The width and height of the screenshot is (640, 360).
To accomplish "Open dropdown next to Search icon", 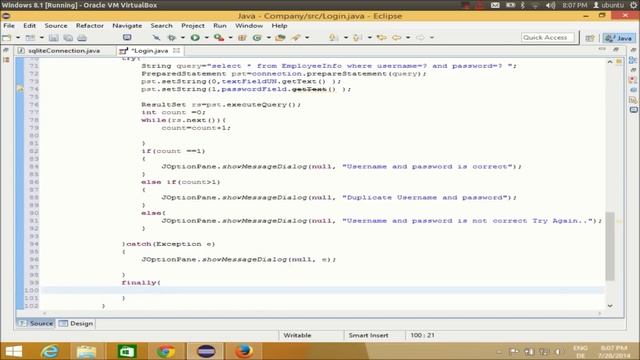I will pos(307,38).
